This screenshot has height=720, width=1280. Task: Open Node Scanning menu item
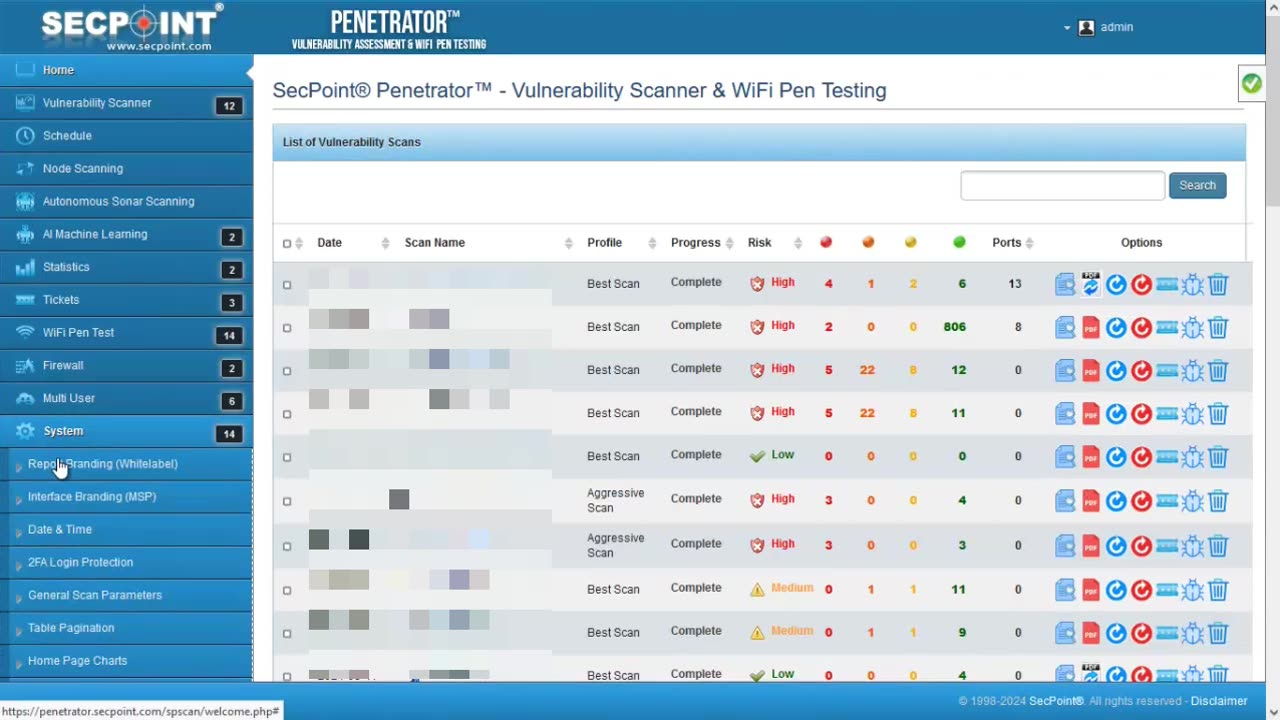pyautogui.click(x=126, y=169)
